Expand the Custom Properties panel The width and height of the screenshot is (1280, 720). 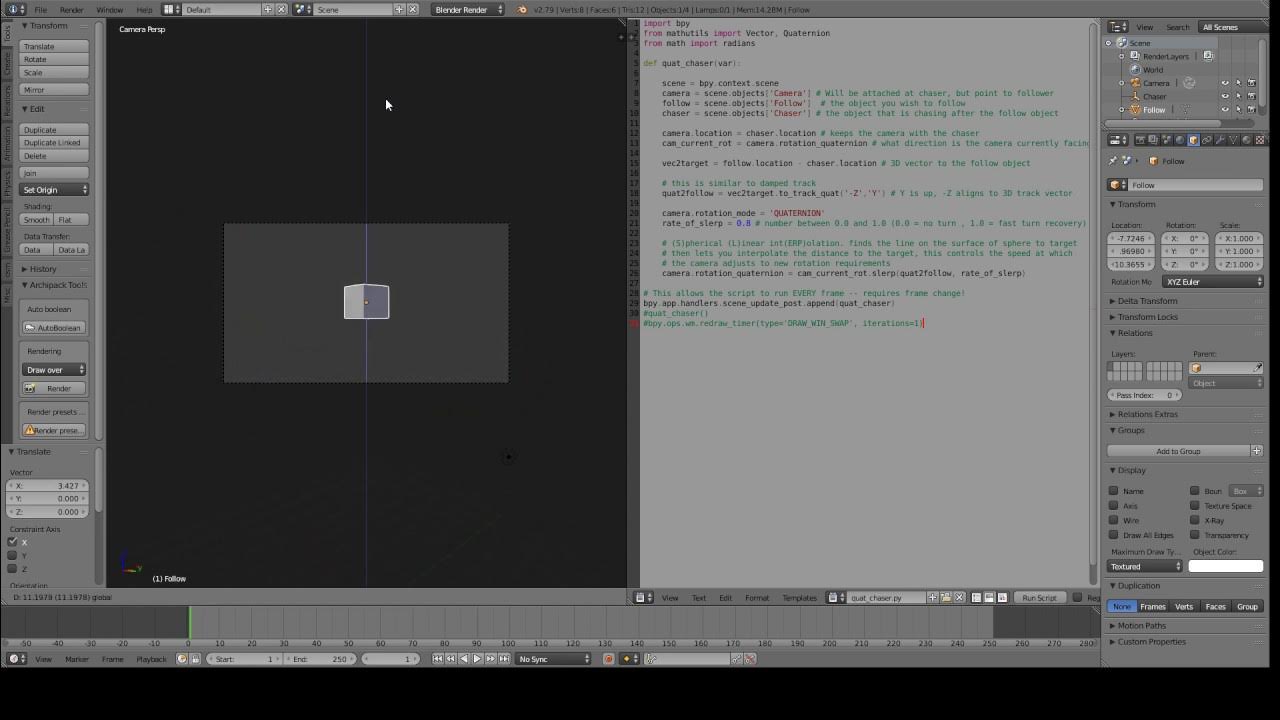click(x=1151, y=642)
